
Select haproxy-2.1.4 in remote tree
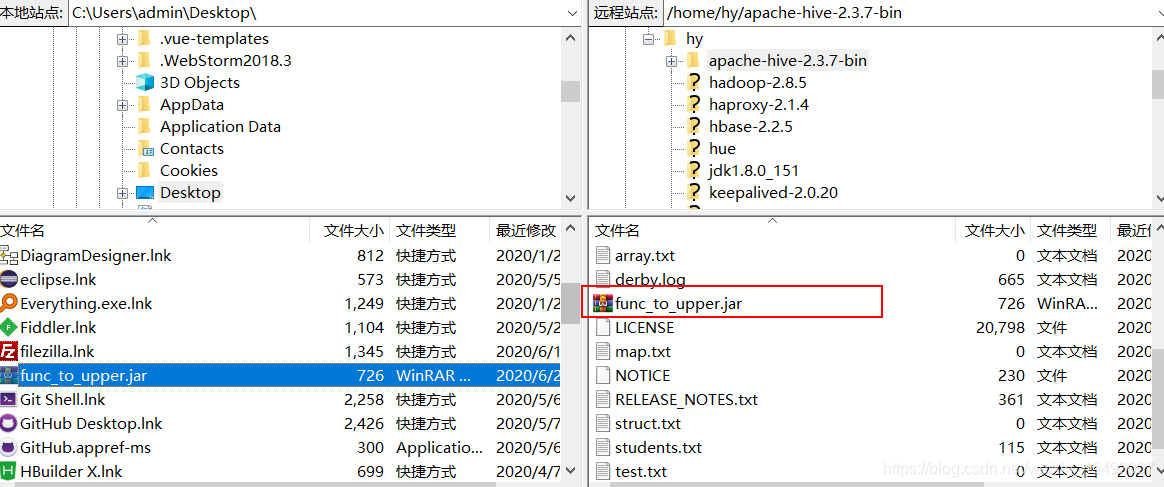point(759,105)
